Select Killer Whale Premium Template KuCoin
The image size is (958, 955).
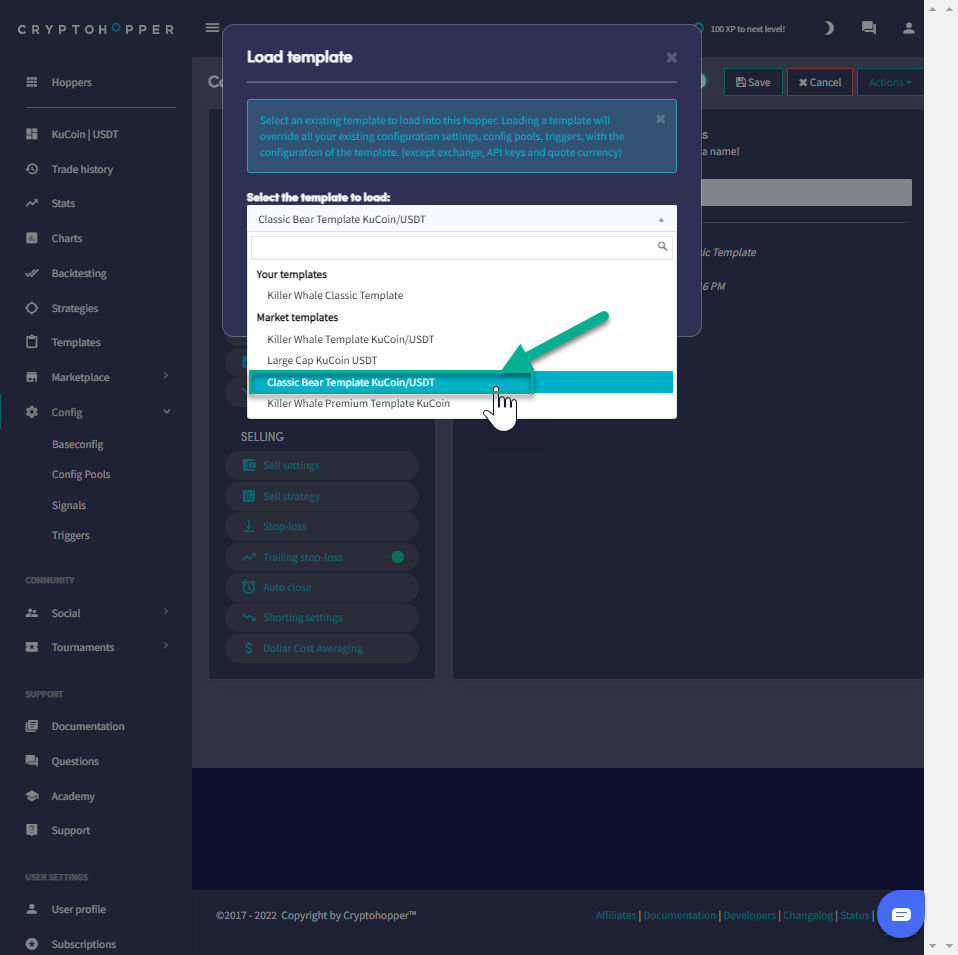358,404
